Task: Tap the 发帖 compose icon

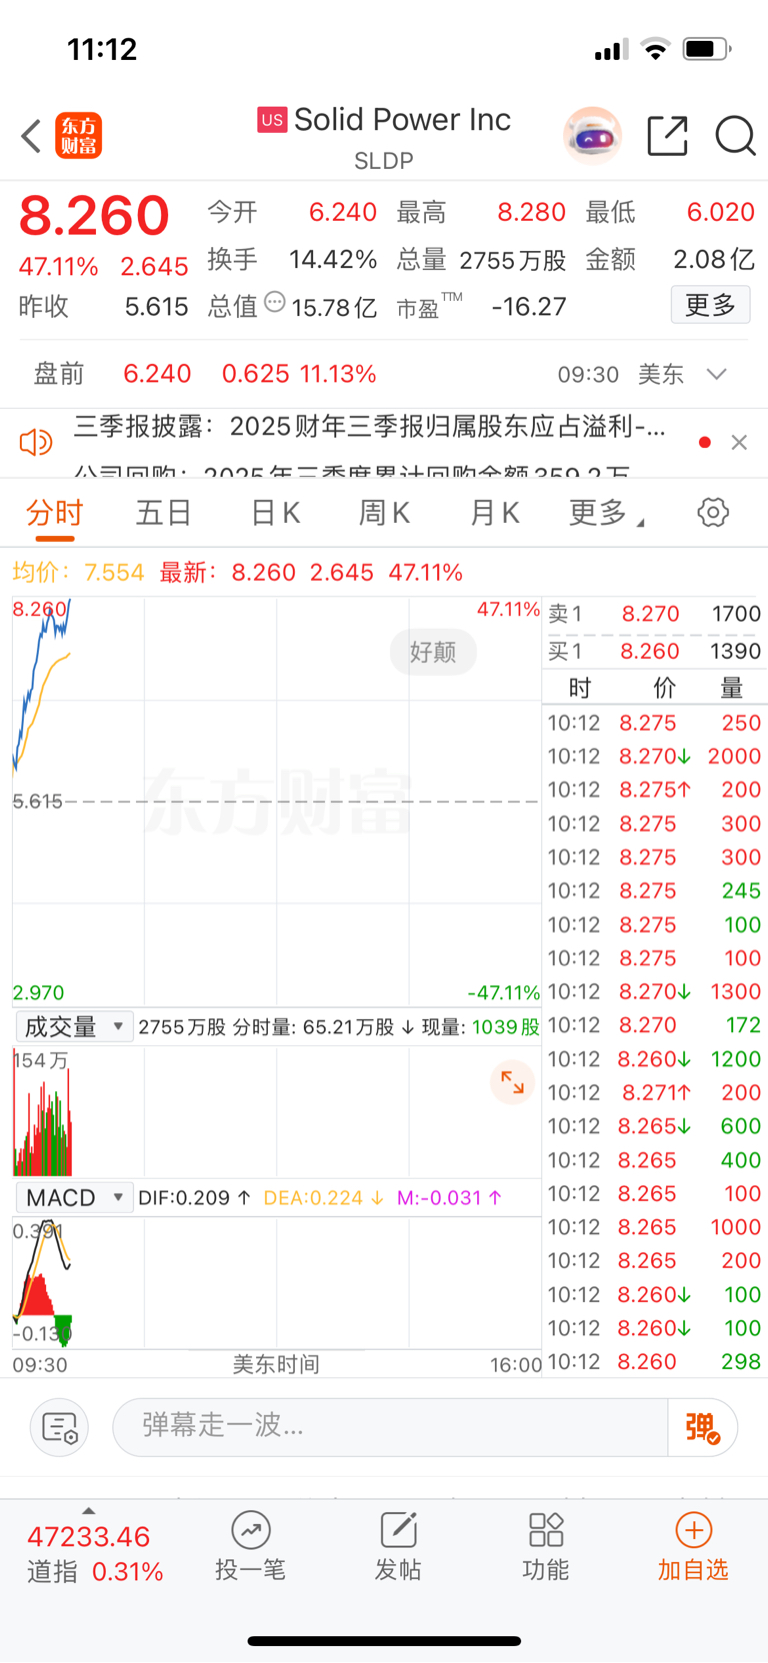Action: (x=398, y=1530)
